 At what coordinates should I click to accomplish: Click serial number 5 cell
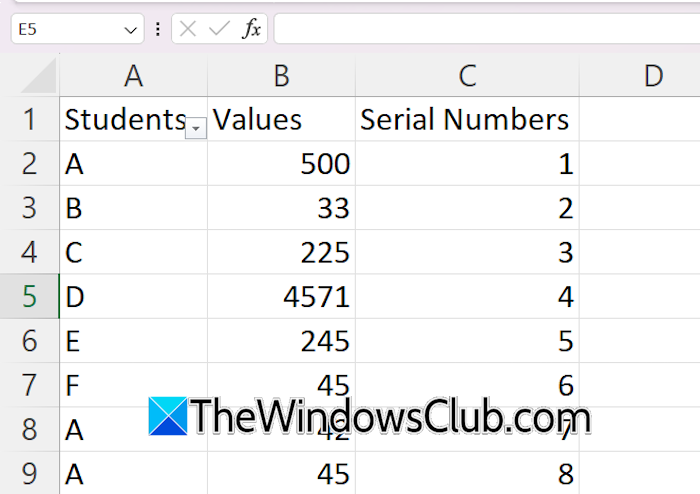coord(467,341)
